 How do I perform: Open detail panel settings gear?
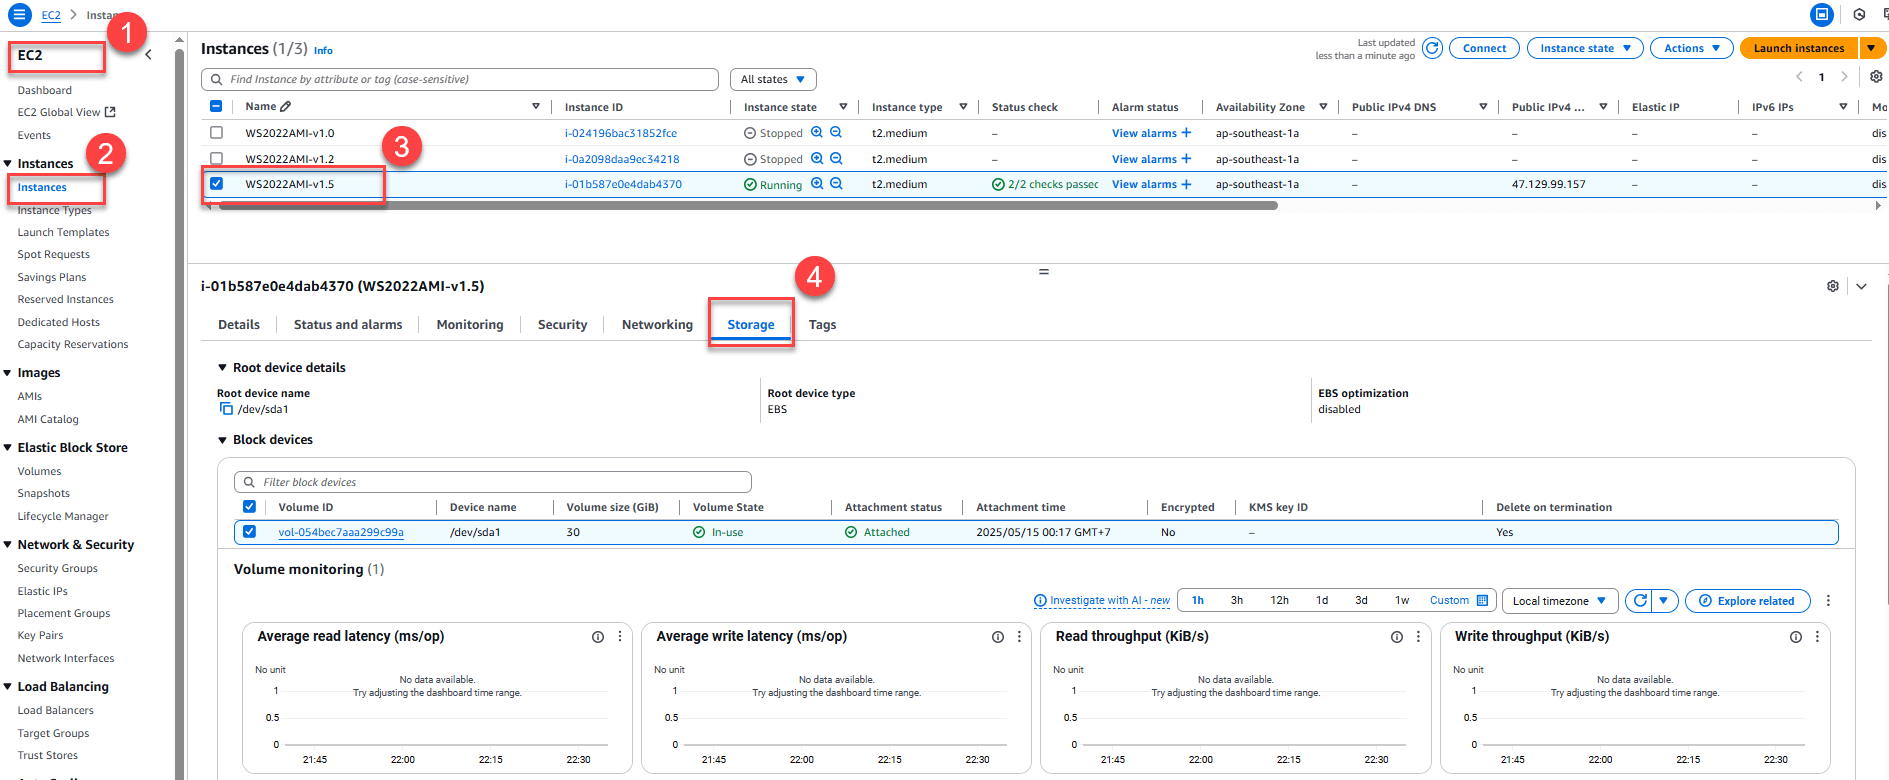pos(1833,286)
